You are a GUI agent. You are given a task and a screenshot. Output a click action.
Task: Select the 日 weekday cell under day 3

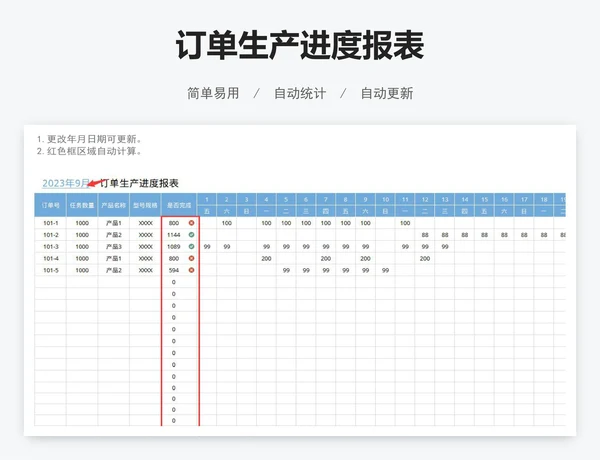coord(246,211)
